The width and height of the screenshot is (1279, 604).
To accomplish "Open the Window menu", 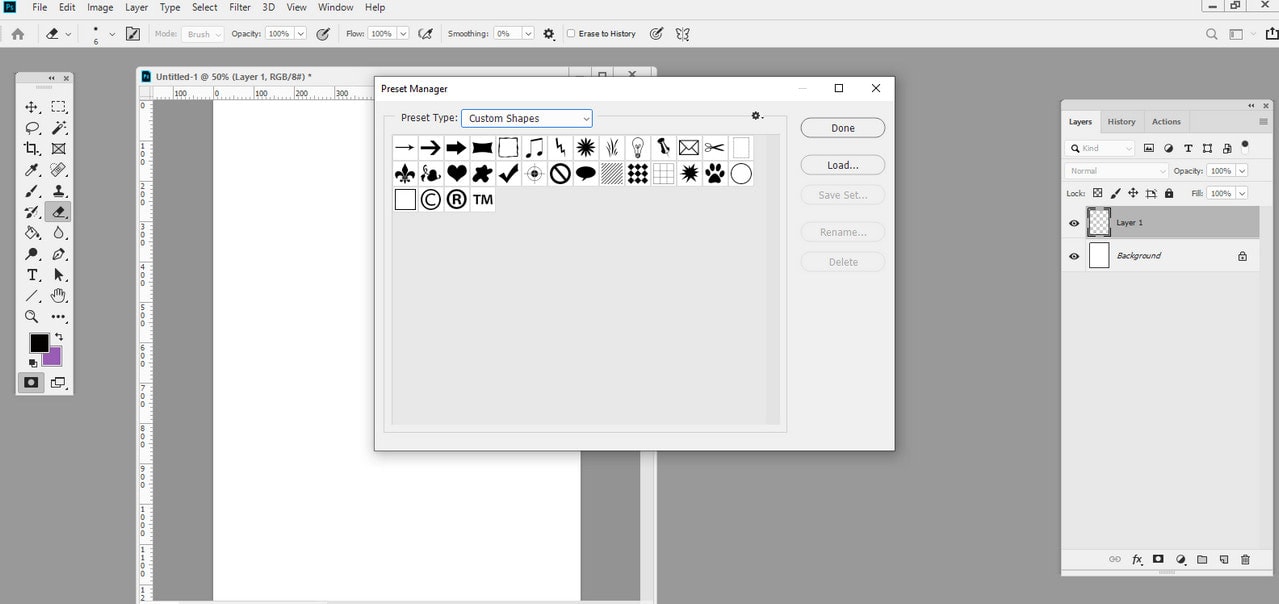I will pyautogui.click(x=336, y=7).
